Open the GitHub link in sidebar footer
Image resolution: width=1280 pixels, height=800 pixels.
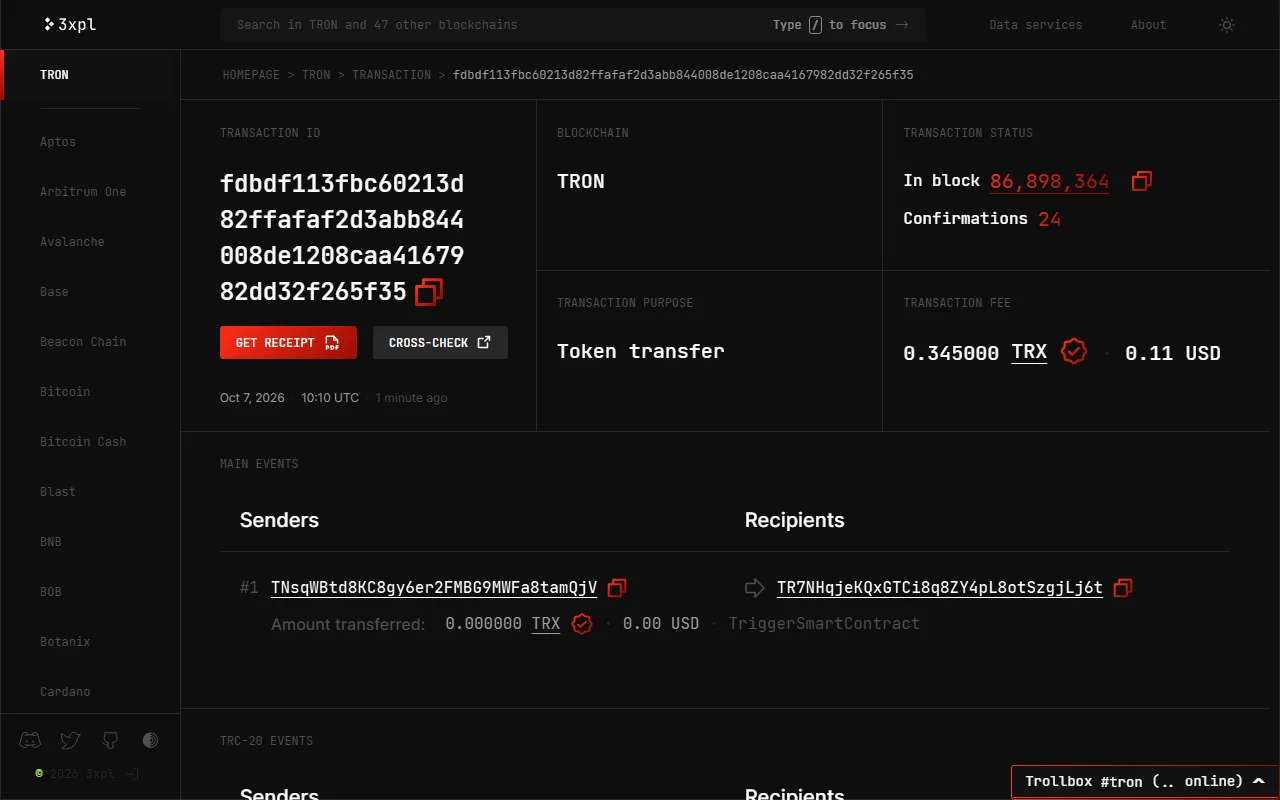point(110,741)
